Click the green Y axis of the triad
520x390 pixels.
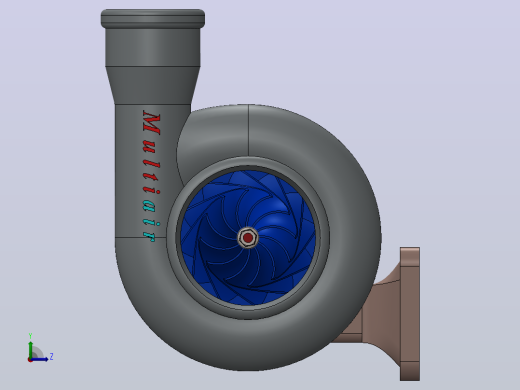[31, 349]
